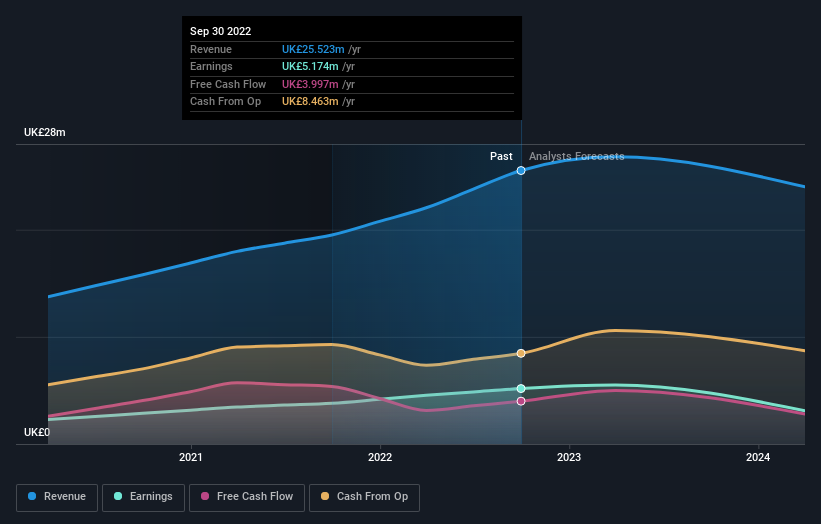Click the 2022 x-axis label

pyautogui.click(x=380, y=457)
